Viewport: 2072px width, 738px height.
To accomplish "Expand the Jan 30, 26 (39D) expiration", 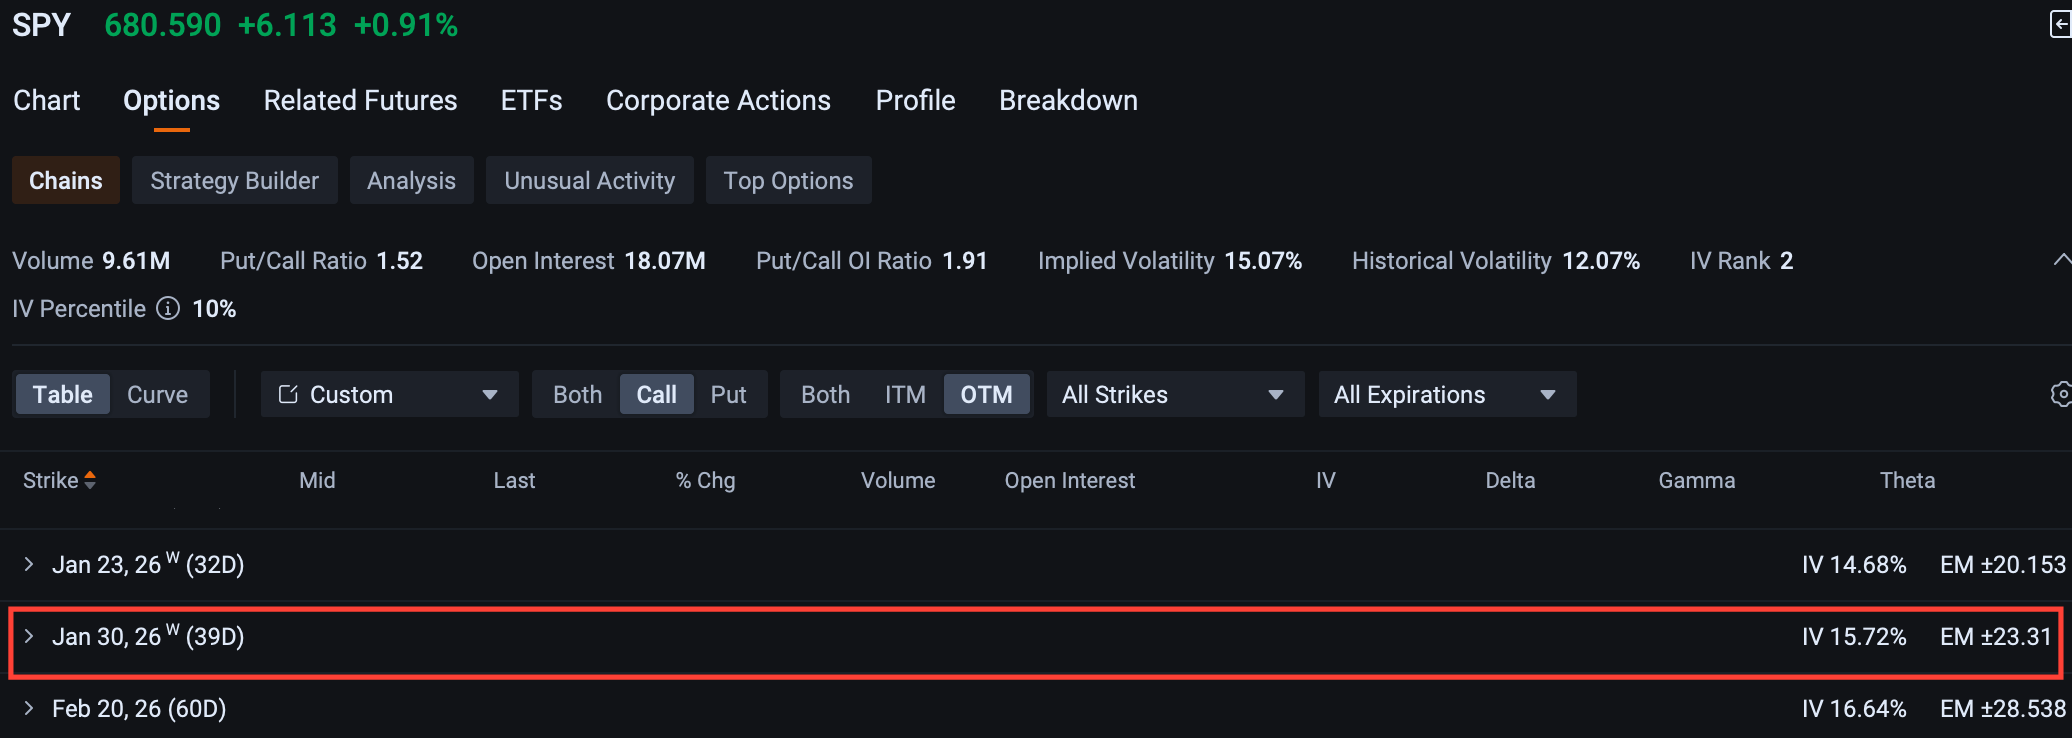I will coord(29,636).
